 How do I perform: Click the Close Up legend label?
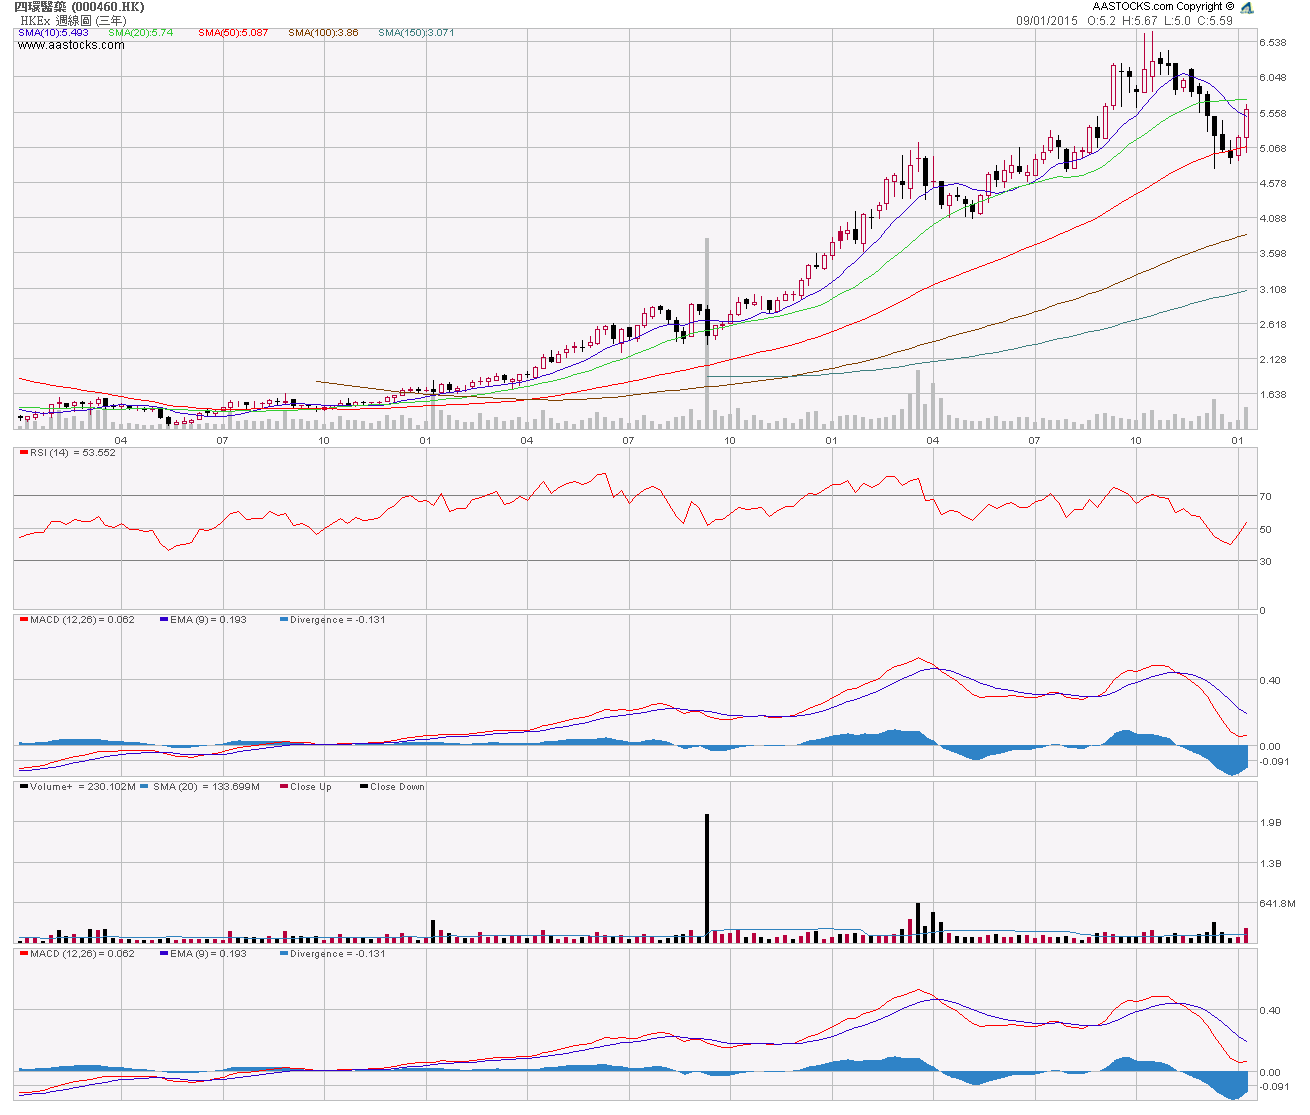(311, 787)
